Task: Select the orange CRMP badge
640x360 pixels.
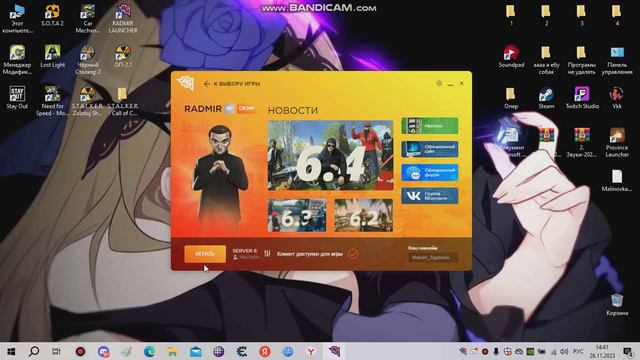Action: pyautogui.click(x=247, y=109)
